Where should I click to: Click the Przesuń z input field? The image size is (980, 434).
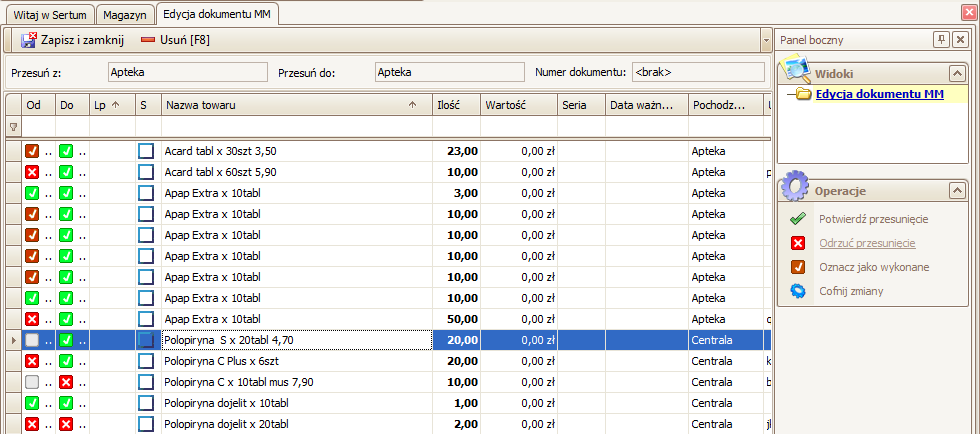187,72
